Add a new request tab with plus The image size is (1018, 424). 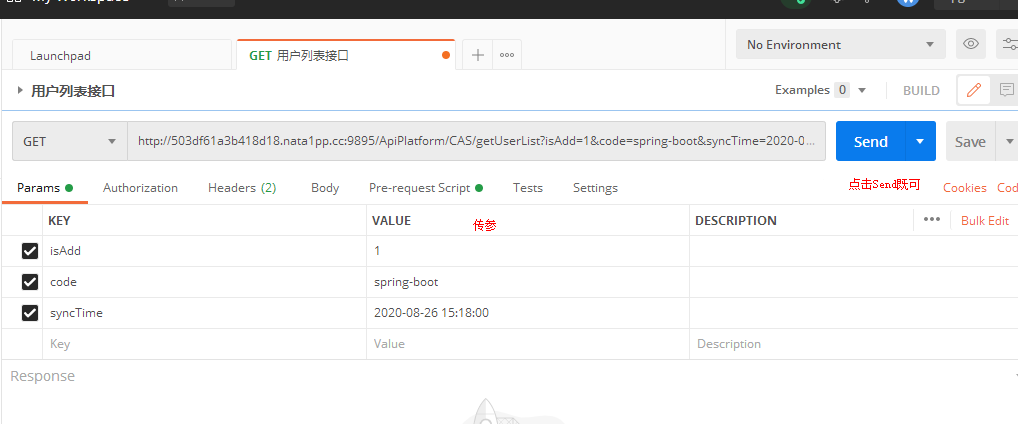tap(478, 55)
